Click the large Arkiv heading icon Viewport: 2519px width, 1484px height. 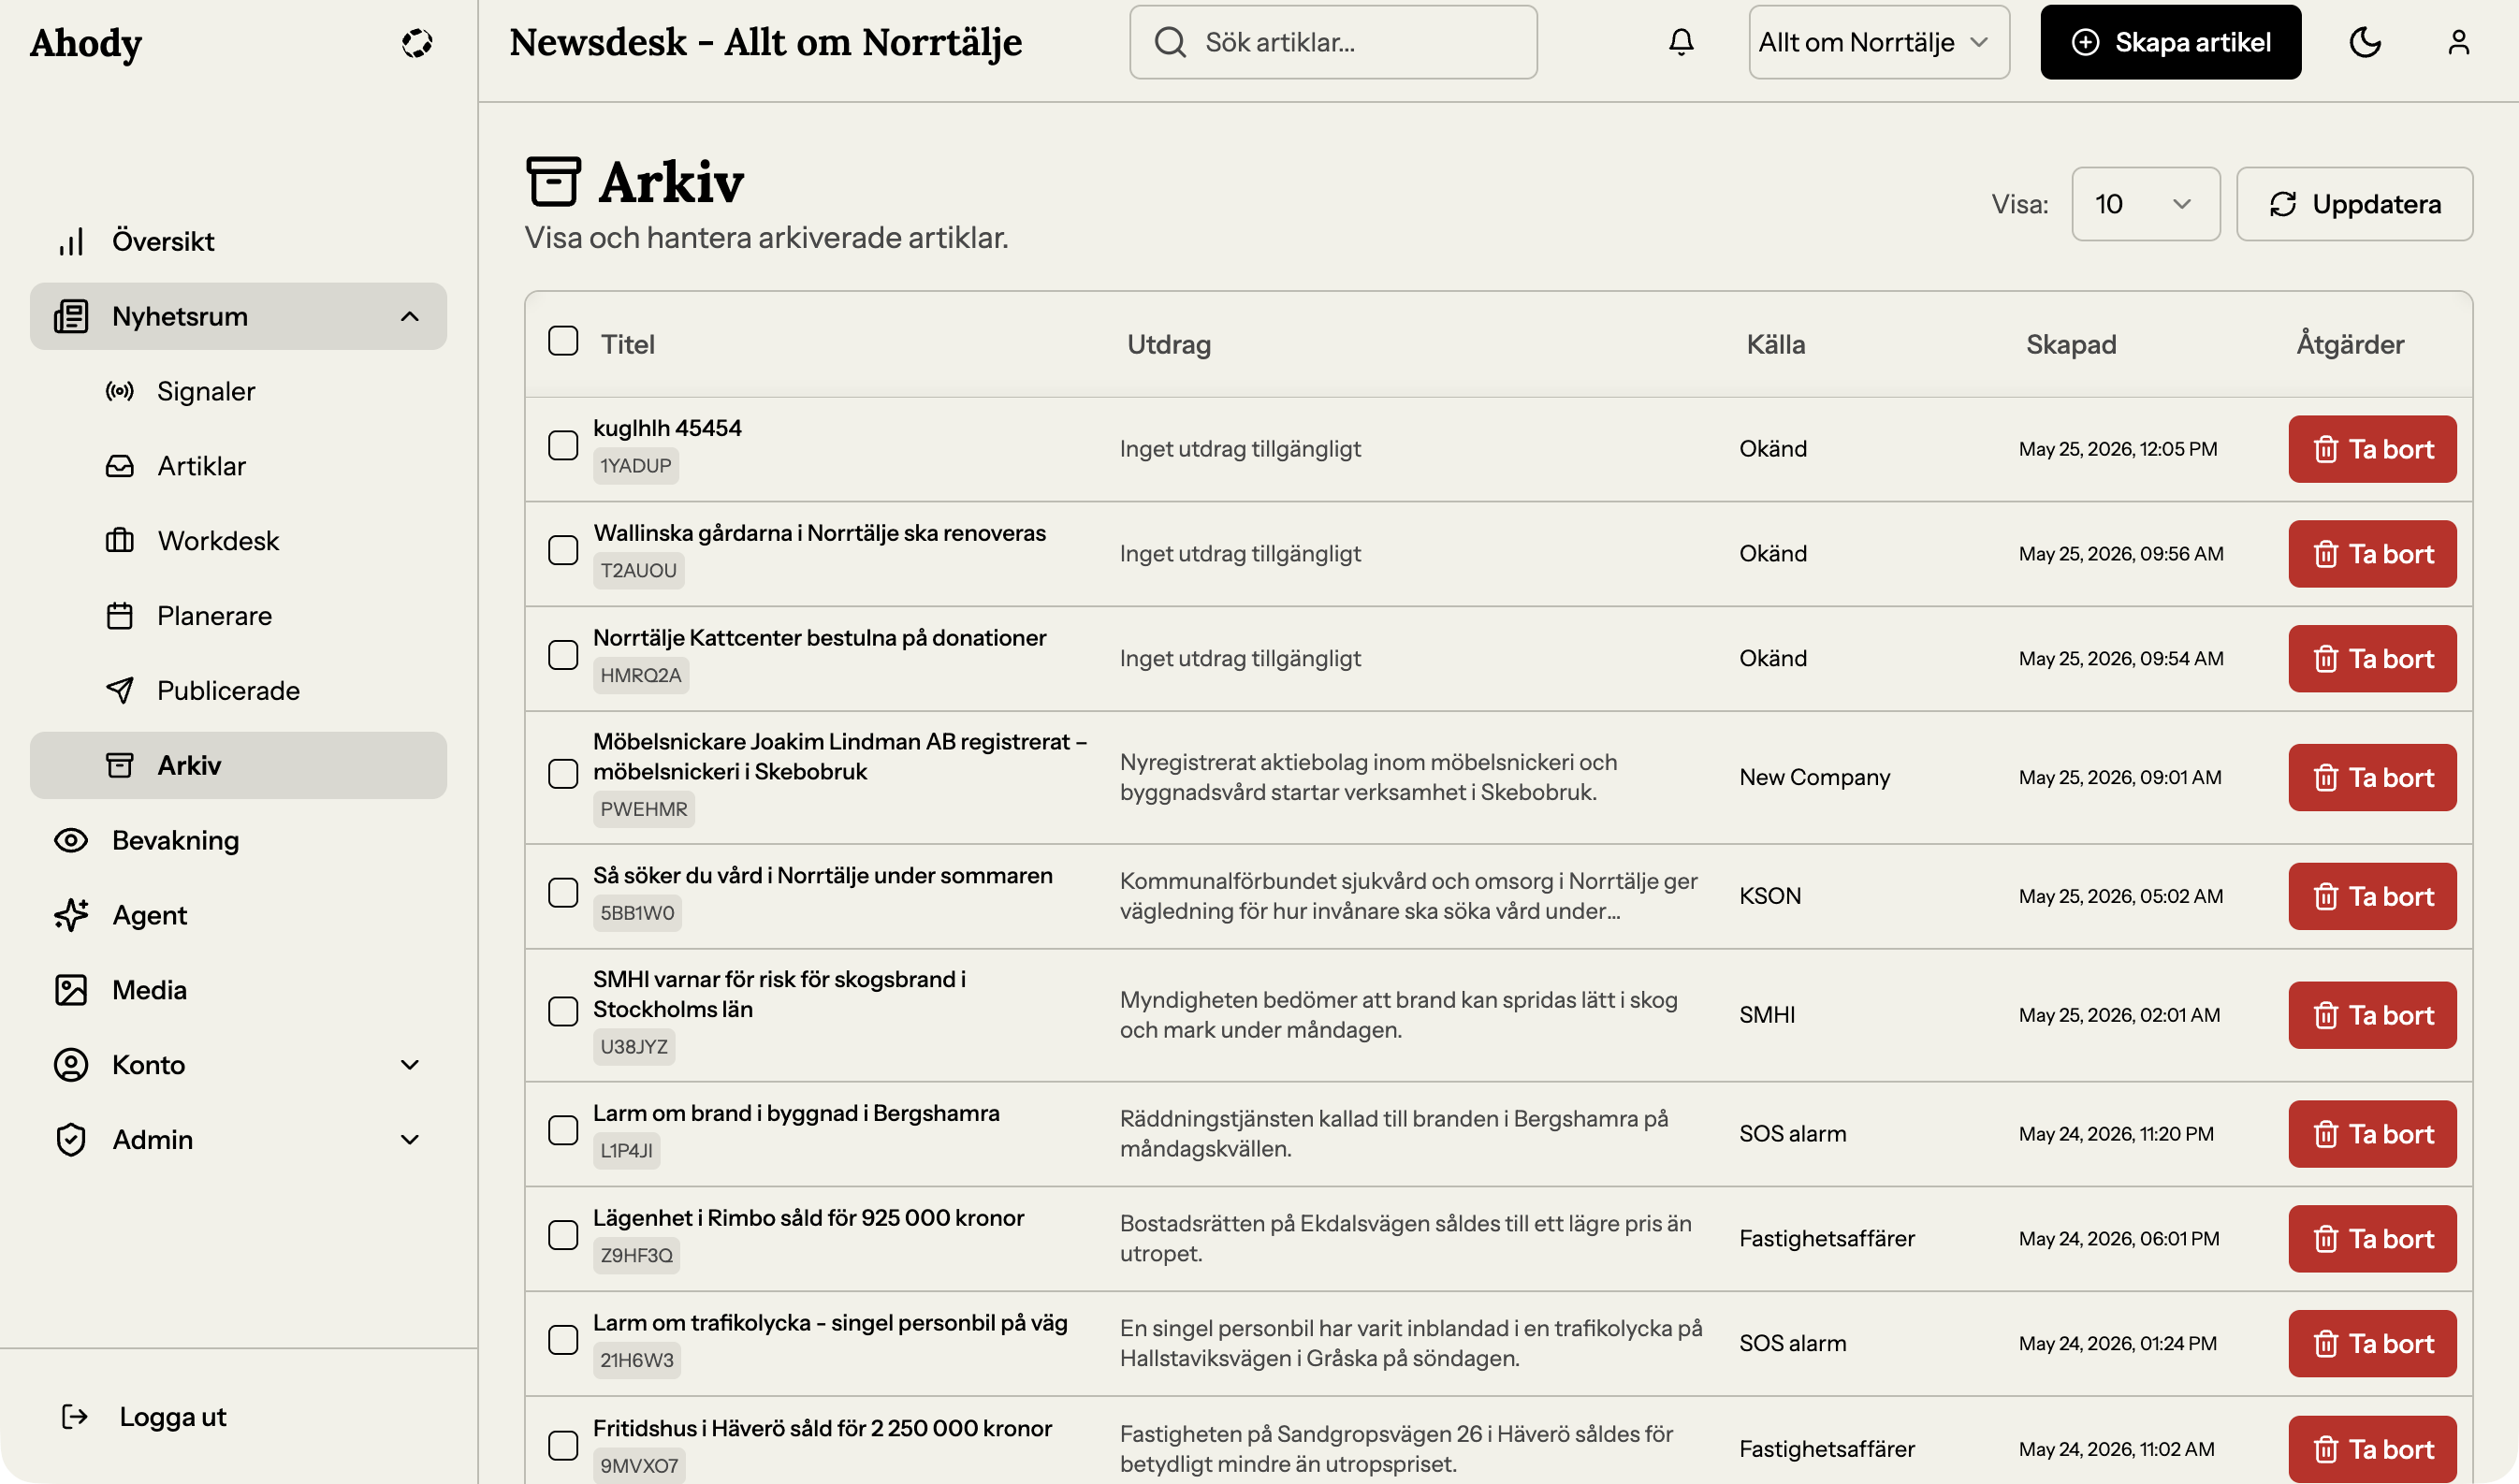(x=553, y=181)
